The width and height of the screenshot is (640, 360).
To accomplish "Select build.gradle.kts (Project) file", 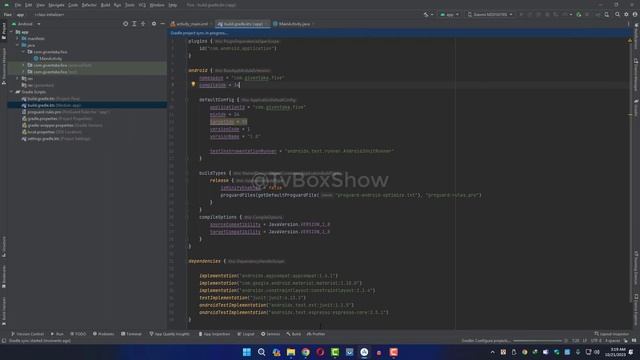I will pos(51,99).
